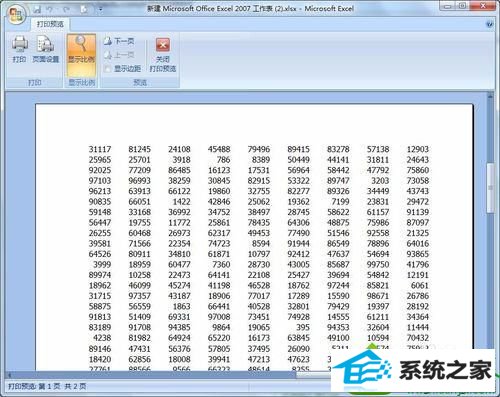500x397 pixels.
Task: Click the value 786 in the preview
Action: point(223,160)
